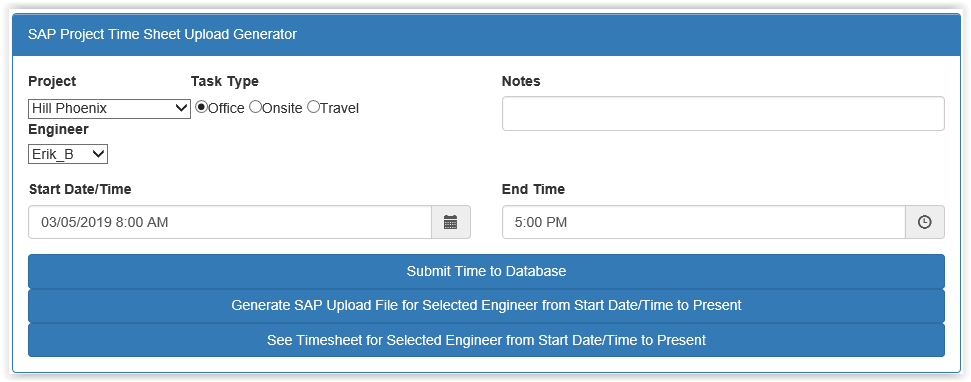Click the Start Date/Time label text
Viewport: 971px width, 382px height.
point(80,189)
